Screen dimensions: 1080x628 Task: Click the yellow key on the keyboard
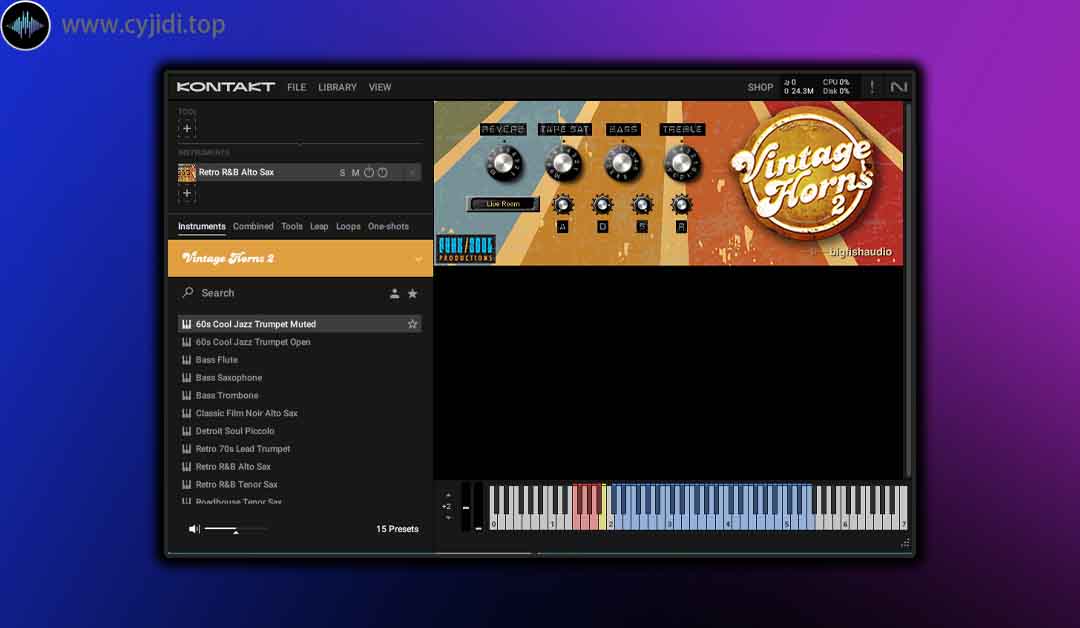point(605,507)
